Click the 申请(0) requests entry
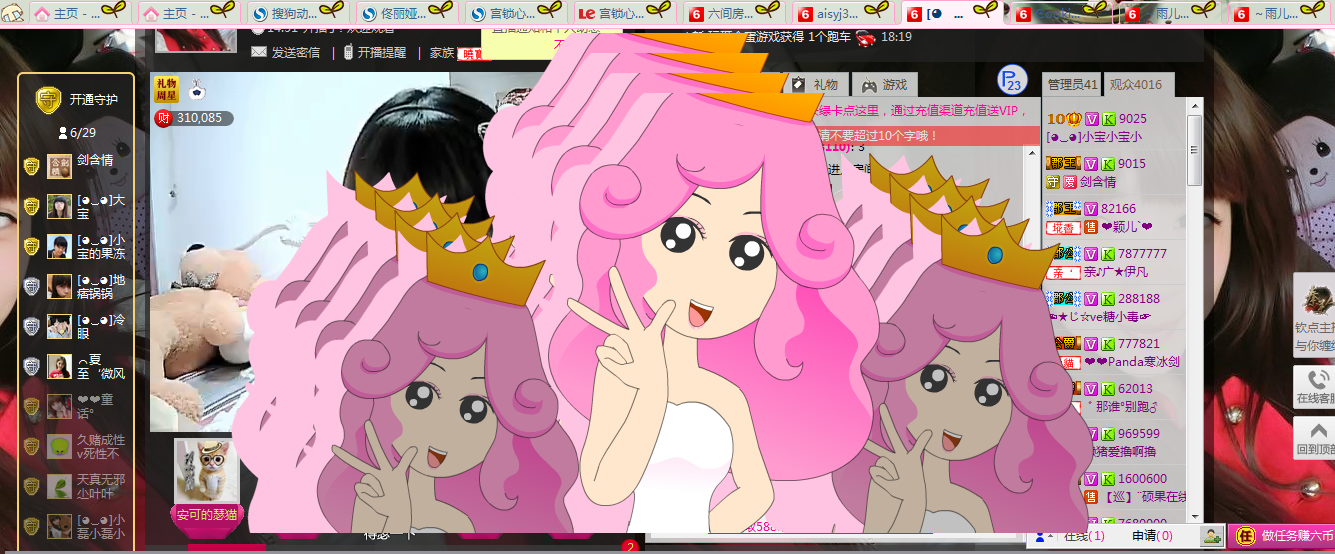This screenshot has width=1335, height=554. pyautogui.click(x=1153, y=537)
